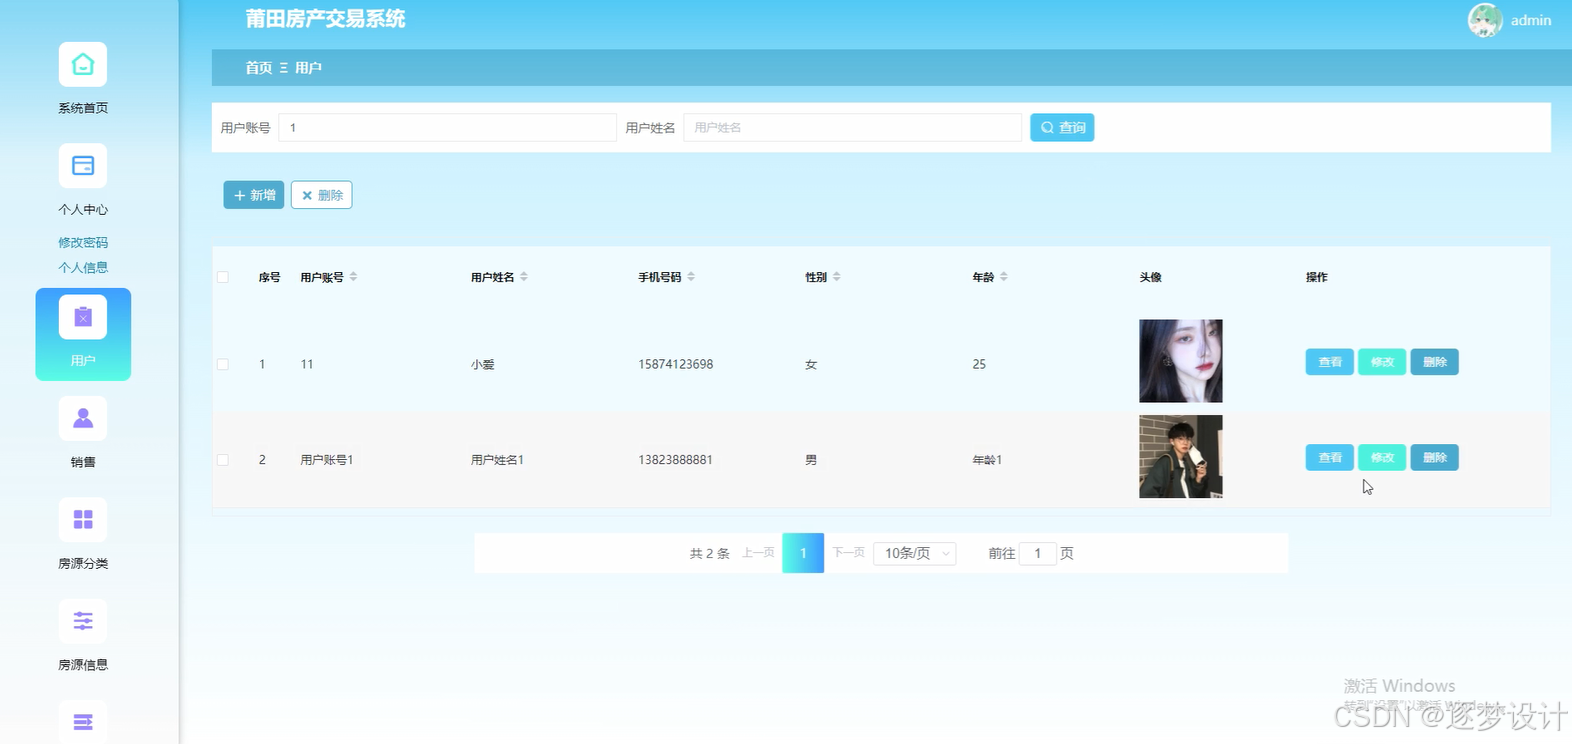Open the partially visible bottom sidebar icon
This screenshot has height=744, width=1572.
(83, 722)
